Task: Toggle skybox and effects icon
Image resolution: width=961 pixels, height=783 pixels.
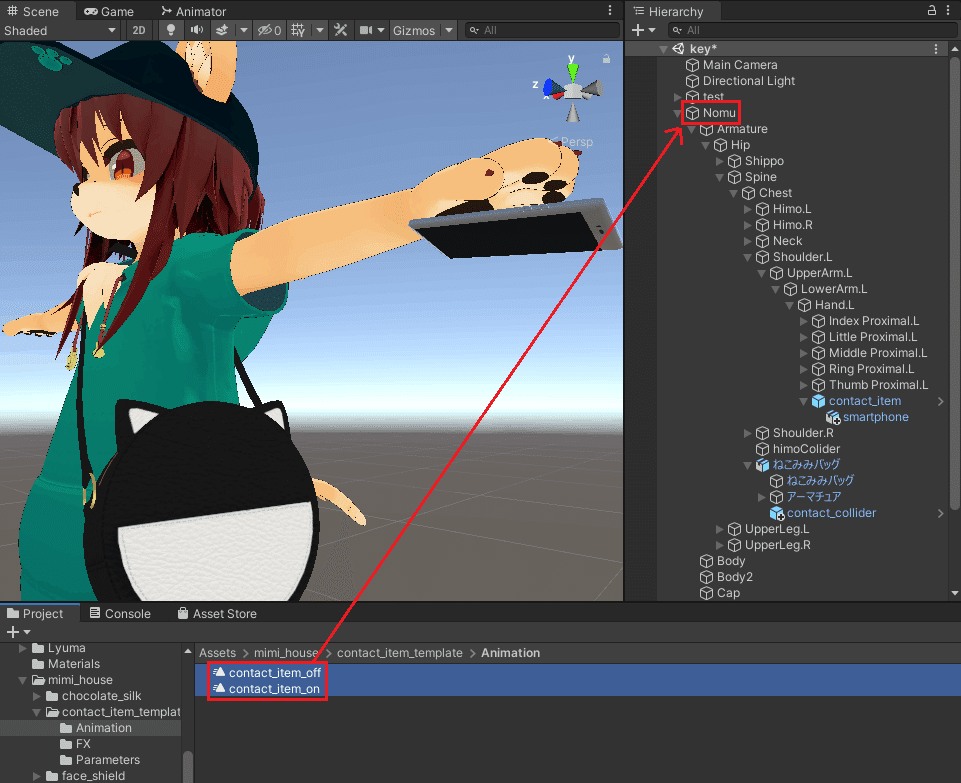Action: [222, 30]
